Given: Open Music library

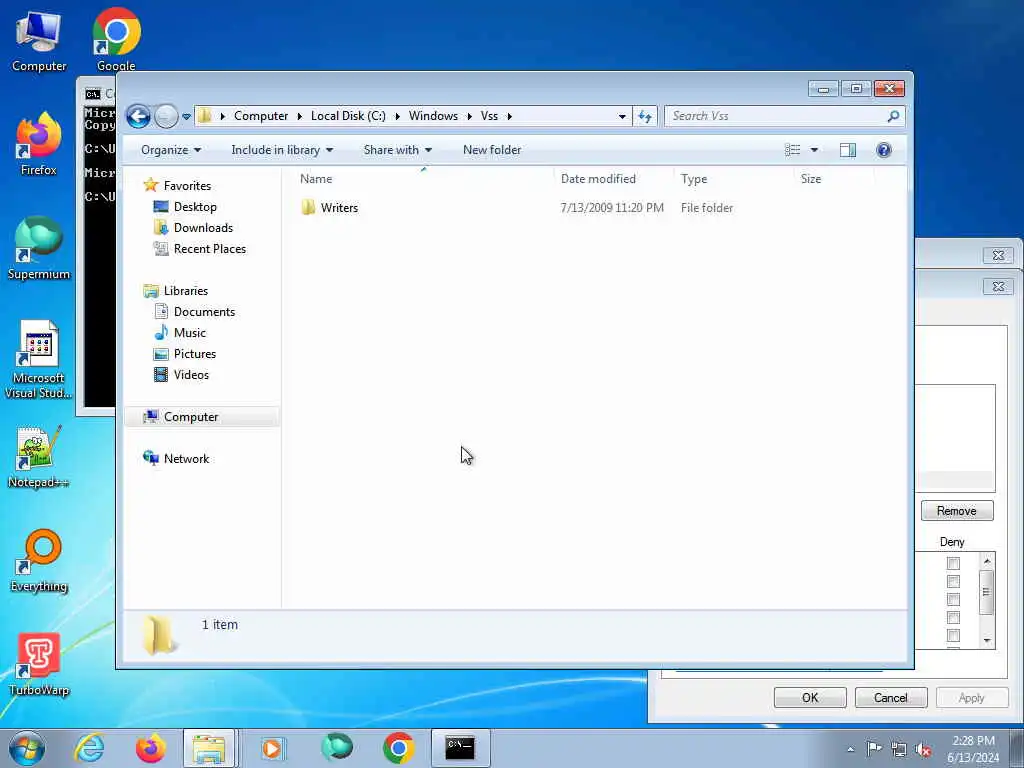Looking at the screenshot, I should pyautogui.click(x=189, y=332).
